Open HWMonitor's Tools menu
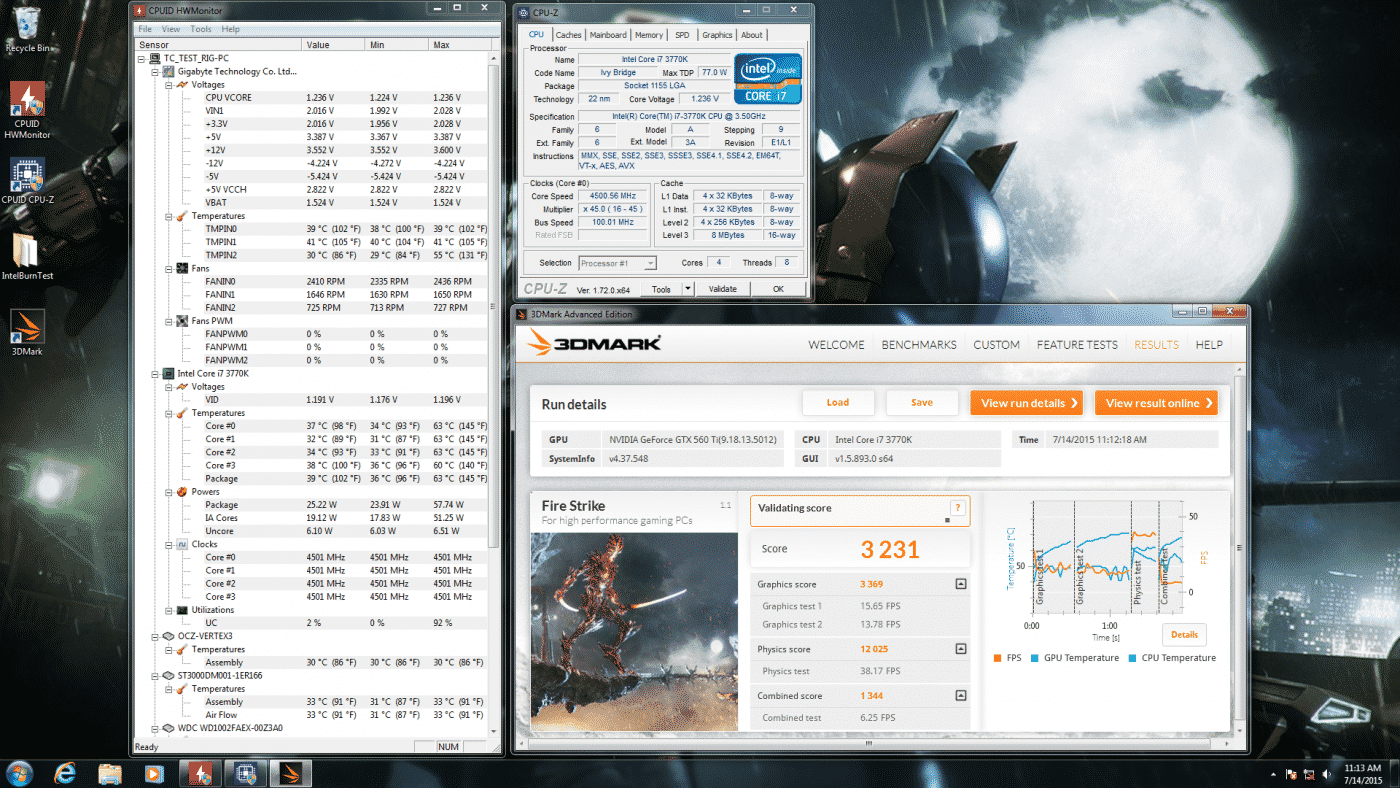Viewport: 1400px width, 788px height. pos(201,29)
